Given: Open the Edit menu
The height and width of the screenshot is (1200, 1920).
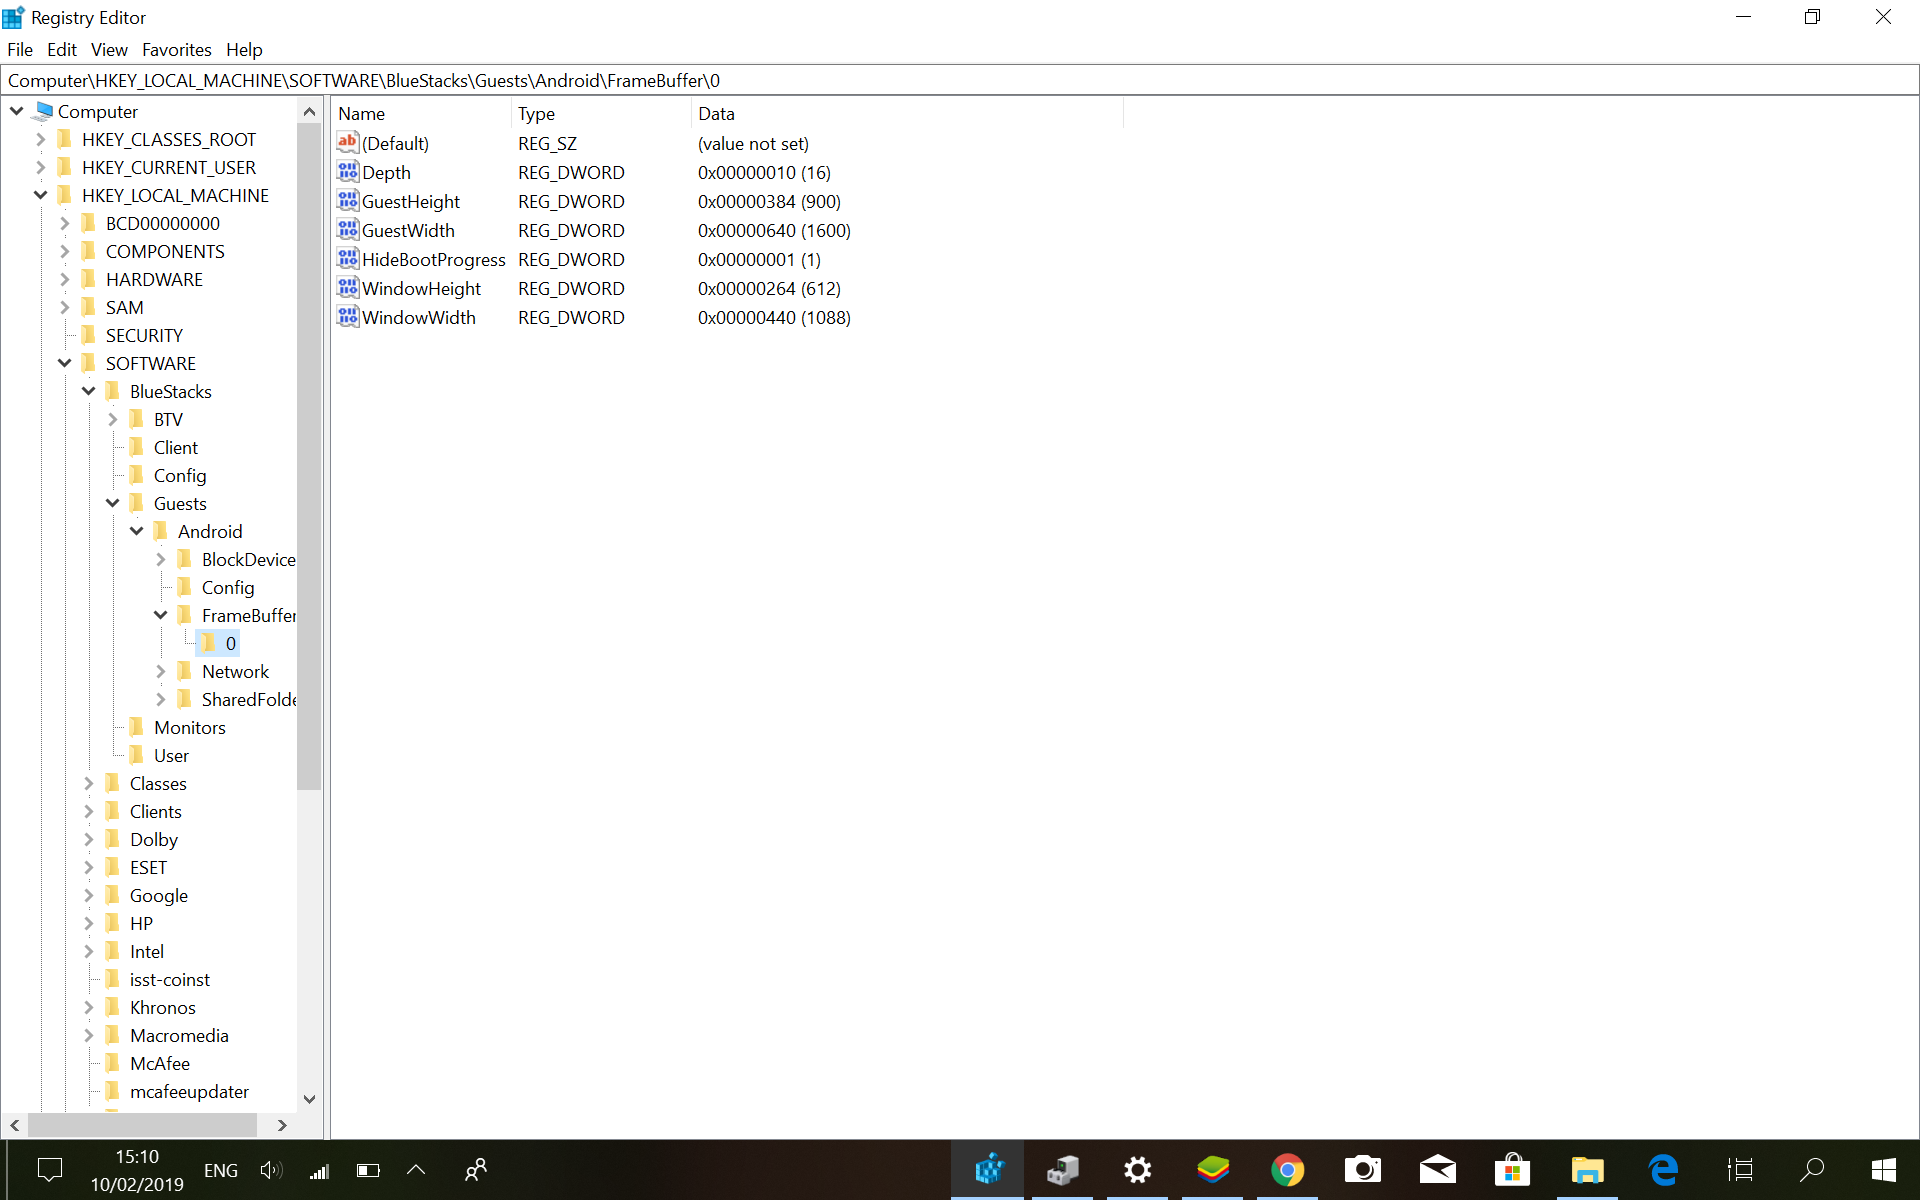Looking at the screenshot, I should (x=62, y=49).
